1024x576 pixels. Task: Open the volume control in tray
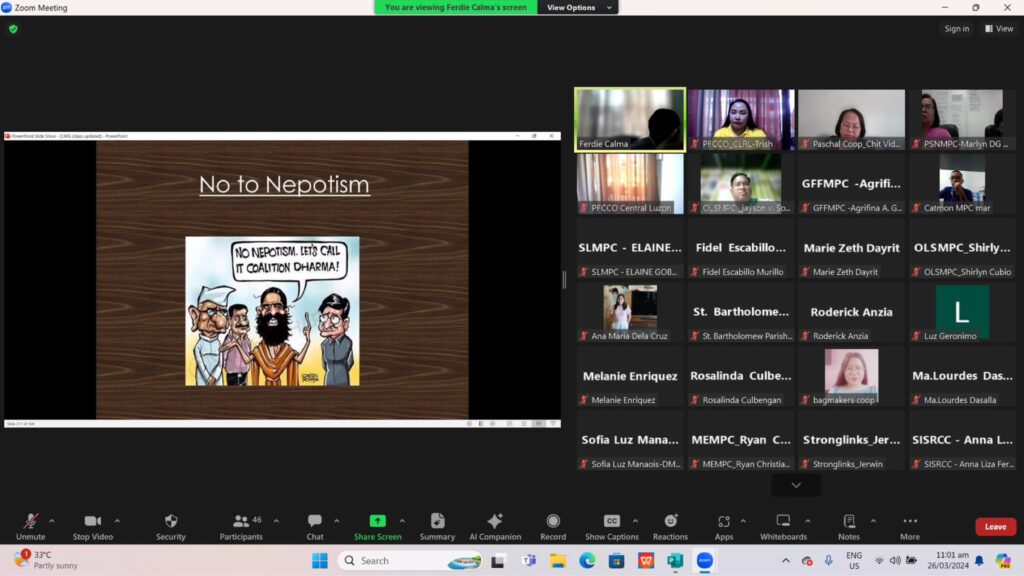pyautogui.click(x=895, y=560)
